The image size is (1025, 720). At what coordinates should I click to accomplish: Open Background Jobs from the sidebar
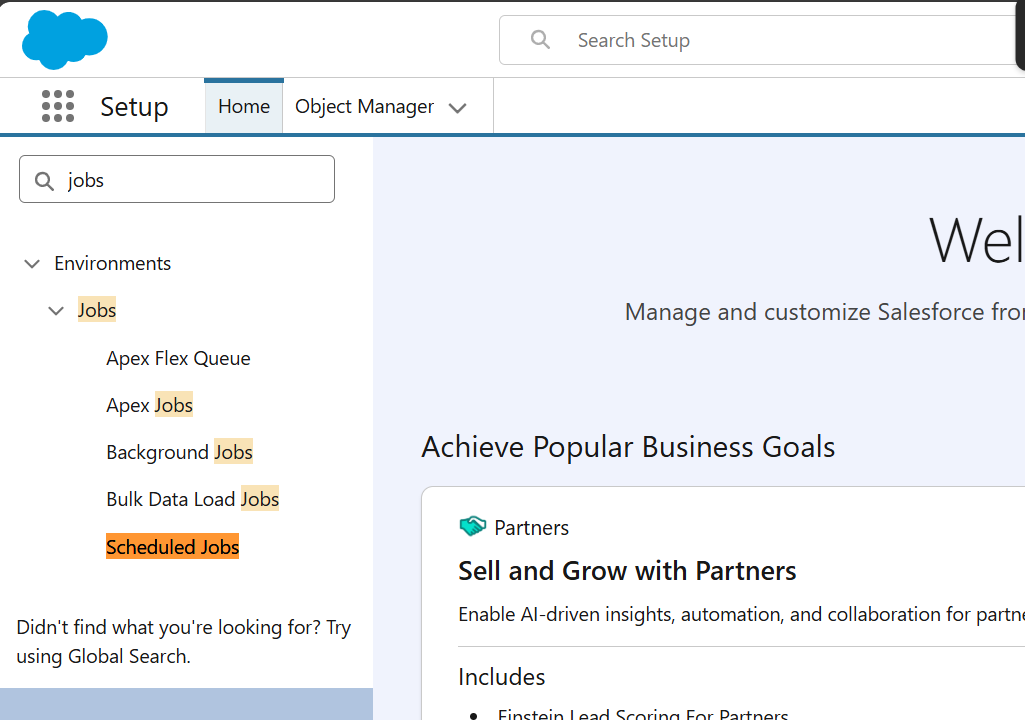[179, 452]
